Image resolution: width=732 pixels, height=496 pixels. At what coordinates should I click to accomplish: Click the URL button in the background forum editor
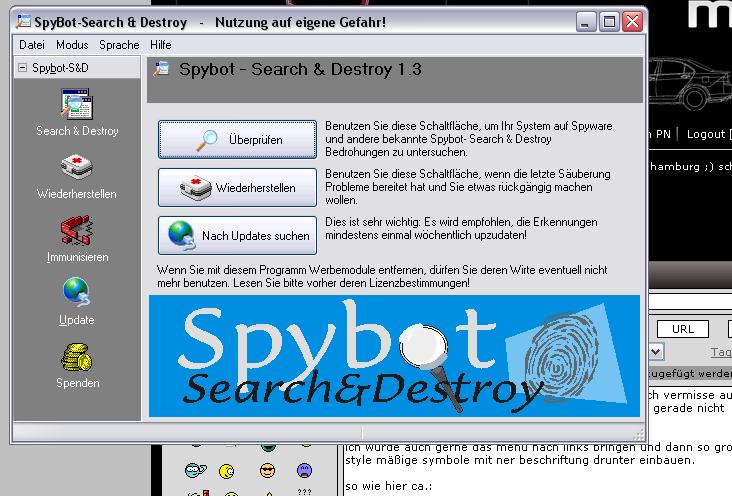[683, 329]
